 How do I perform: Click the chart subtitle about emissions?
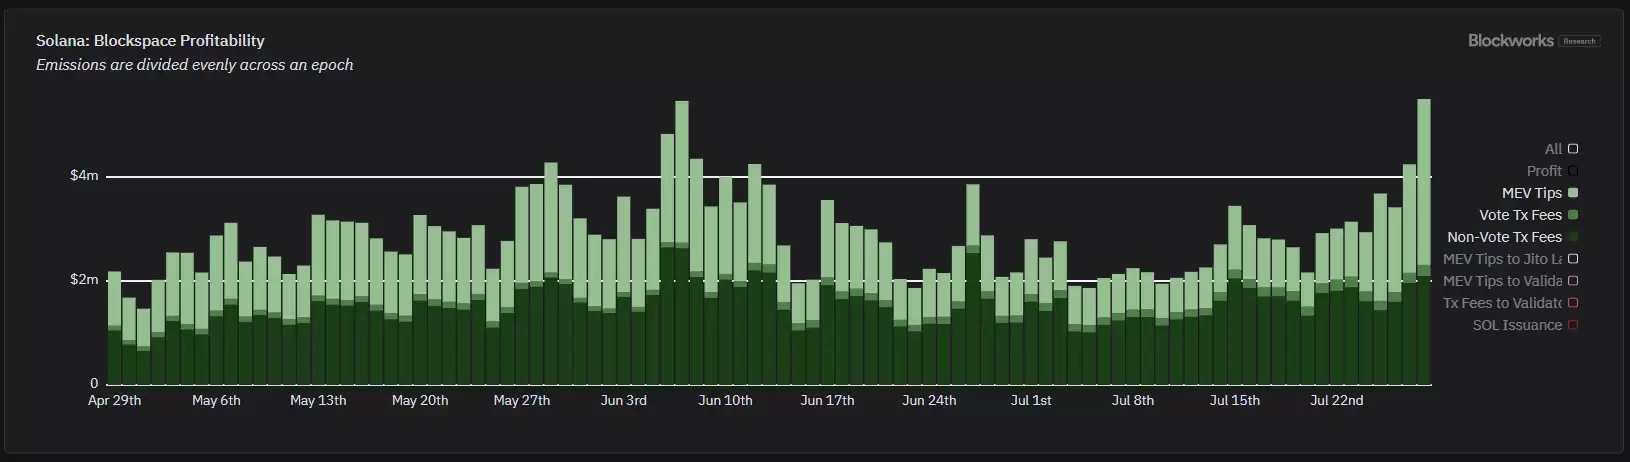pos(194,65)
